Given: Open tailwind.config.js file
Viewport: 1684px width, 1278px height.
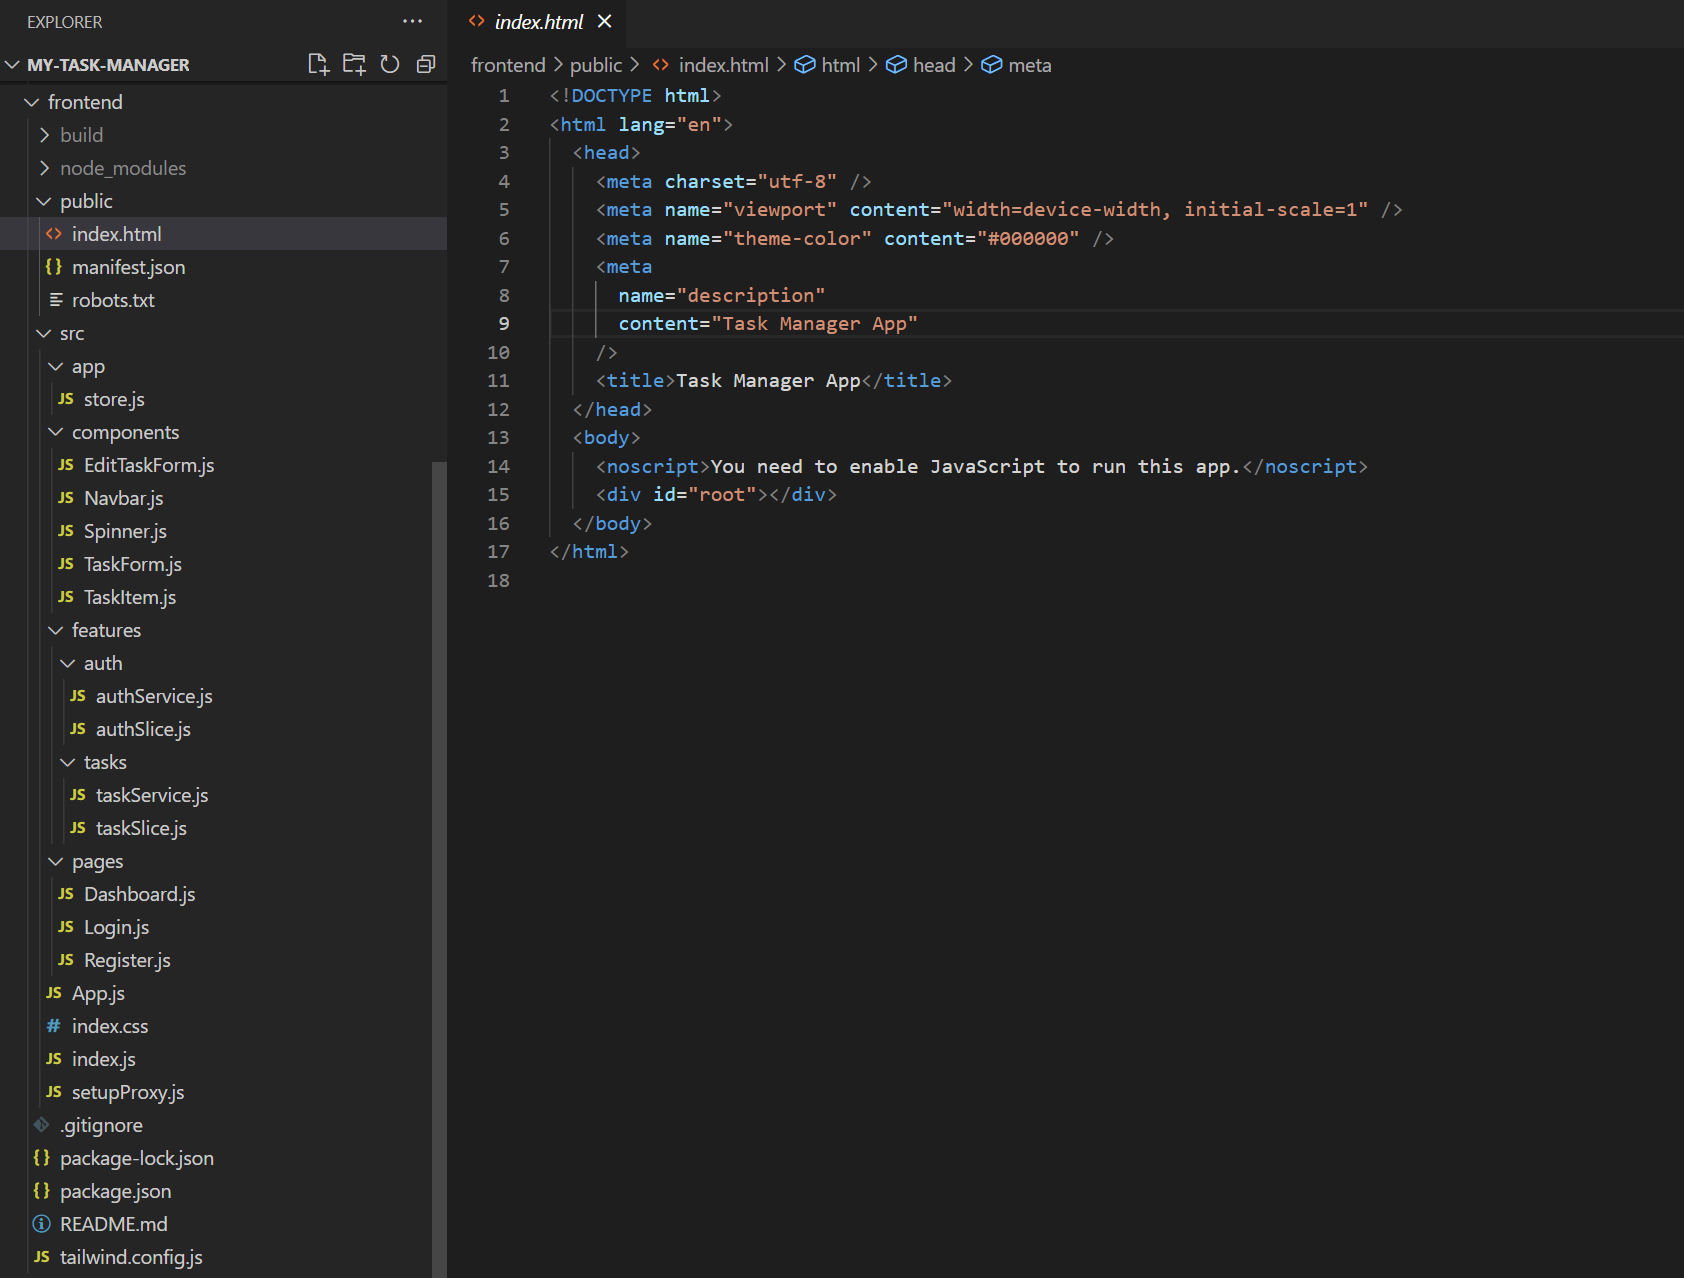Looking at the screenshot, I should pyautogui.click(x=223, y=1257).
